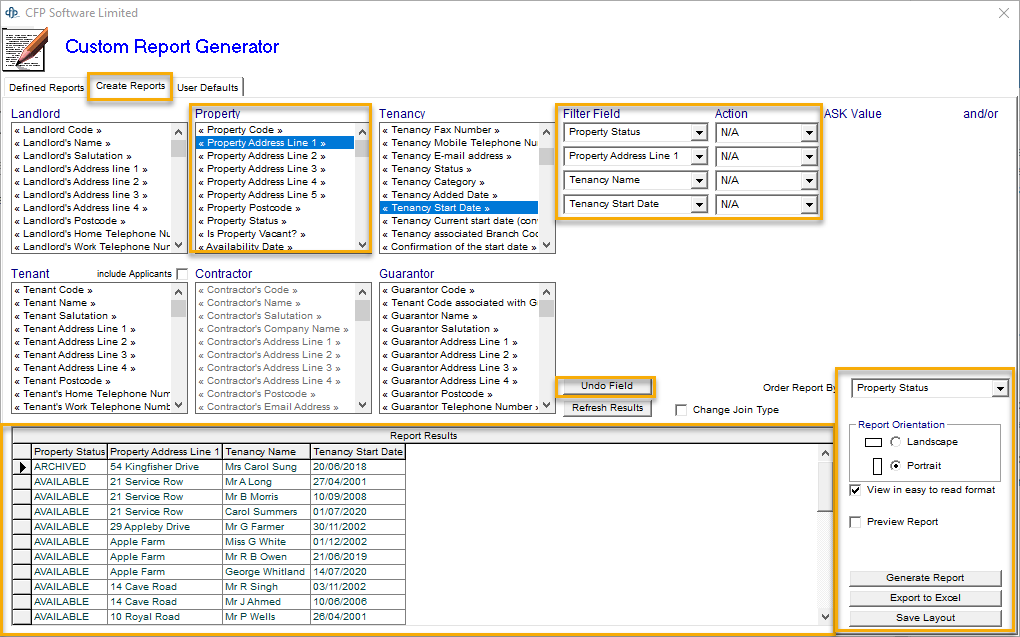Click the George Whitland cell
The image size is (1020, 637).
pos(267,572)
